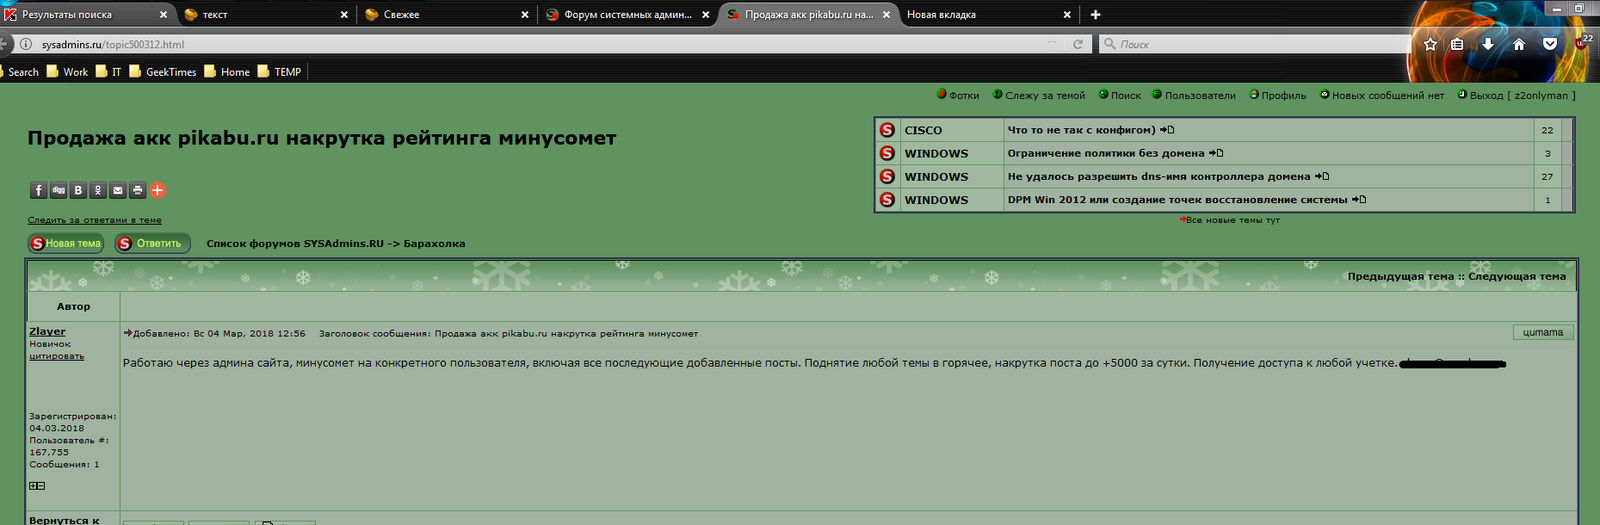This screenshot has height=525, width=1600.
Task: Click 'Следить за ответами в теме' link
Action: [x=94, y=220]
